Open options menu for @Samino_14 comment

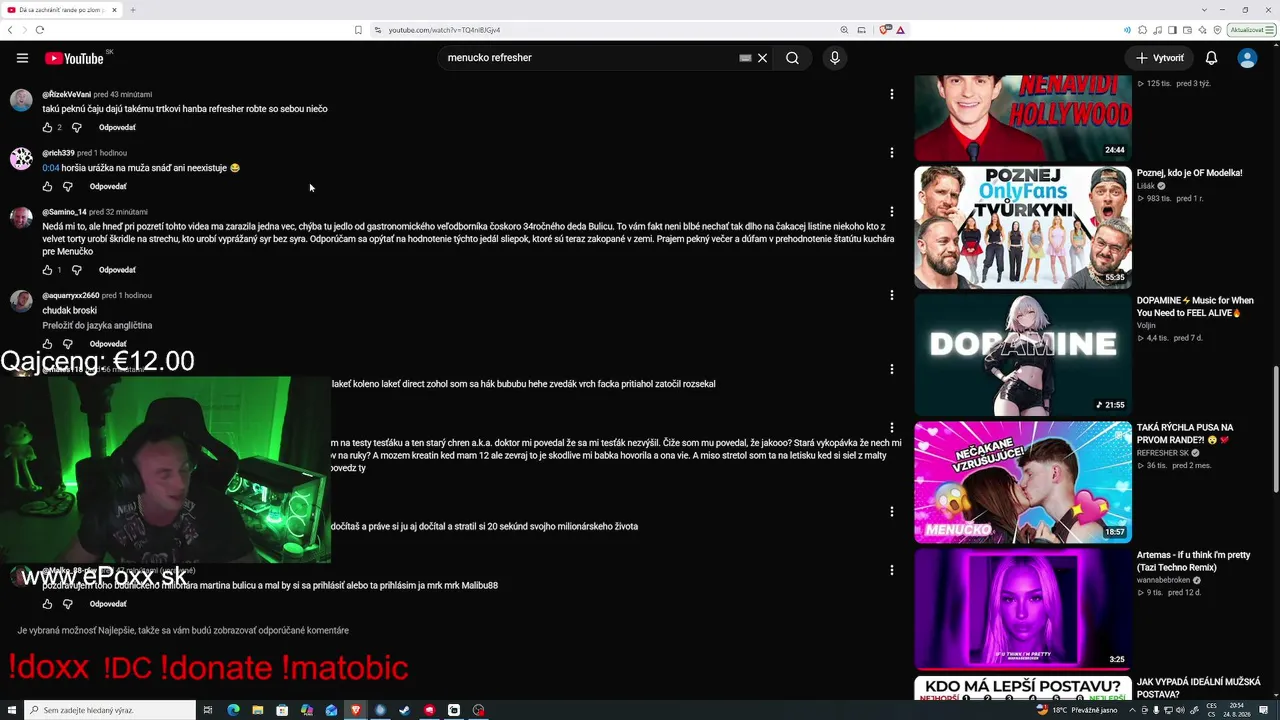(x=892, y=212)
